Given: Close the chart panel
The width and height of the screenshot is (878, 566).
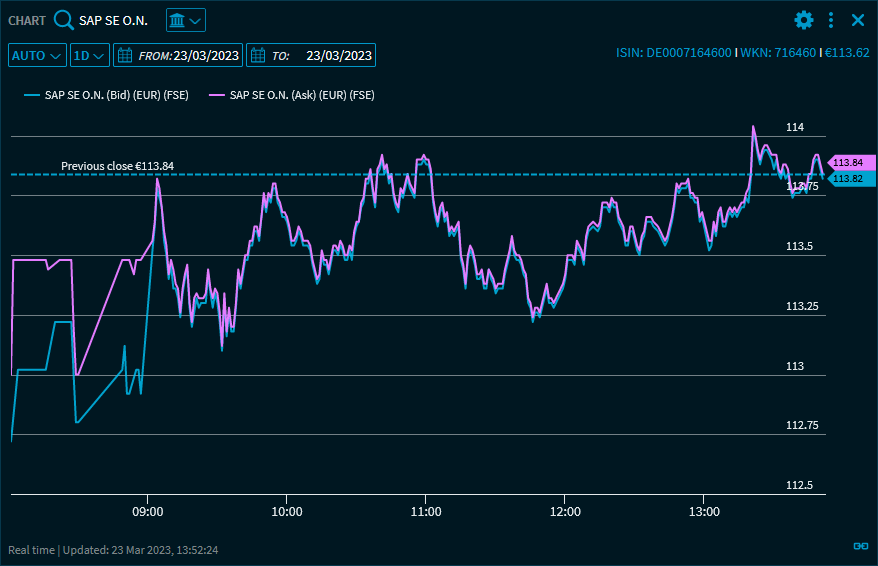Looking at the screenshot, I should coord(858,20).
